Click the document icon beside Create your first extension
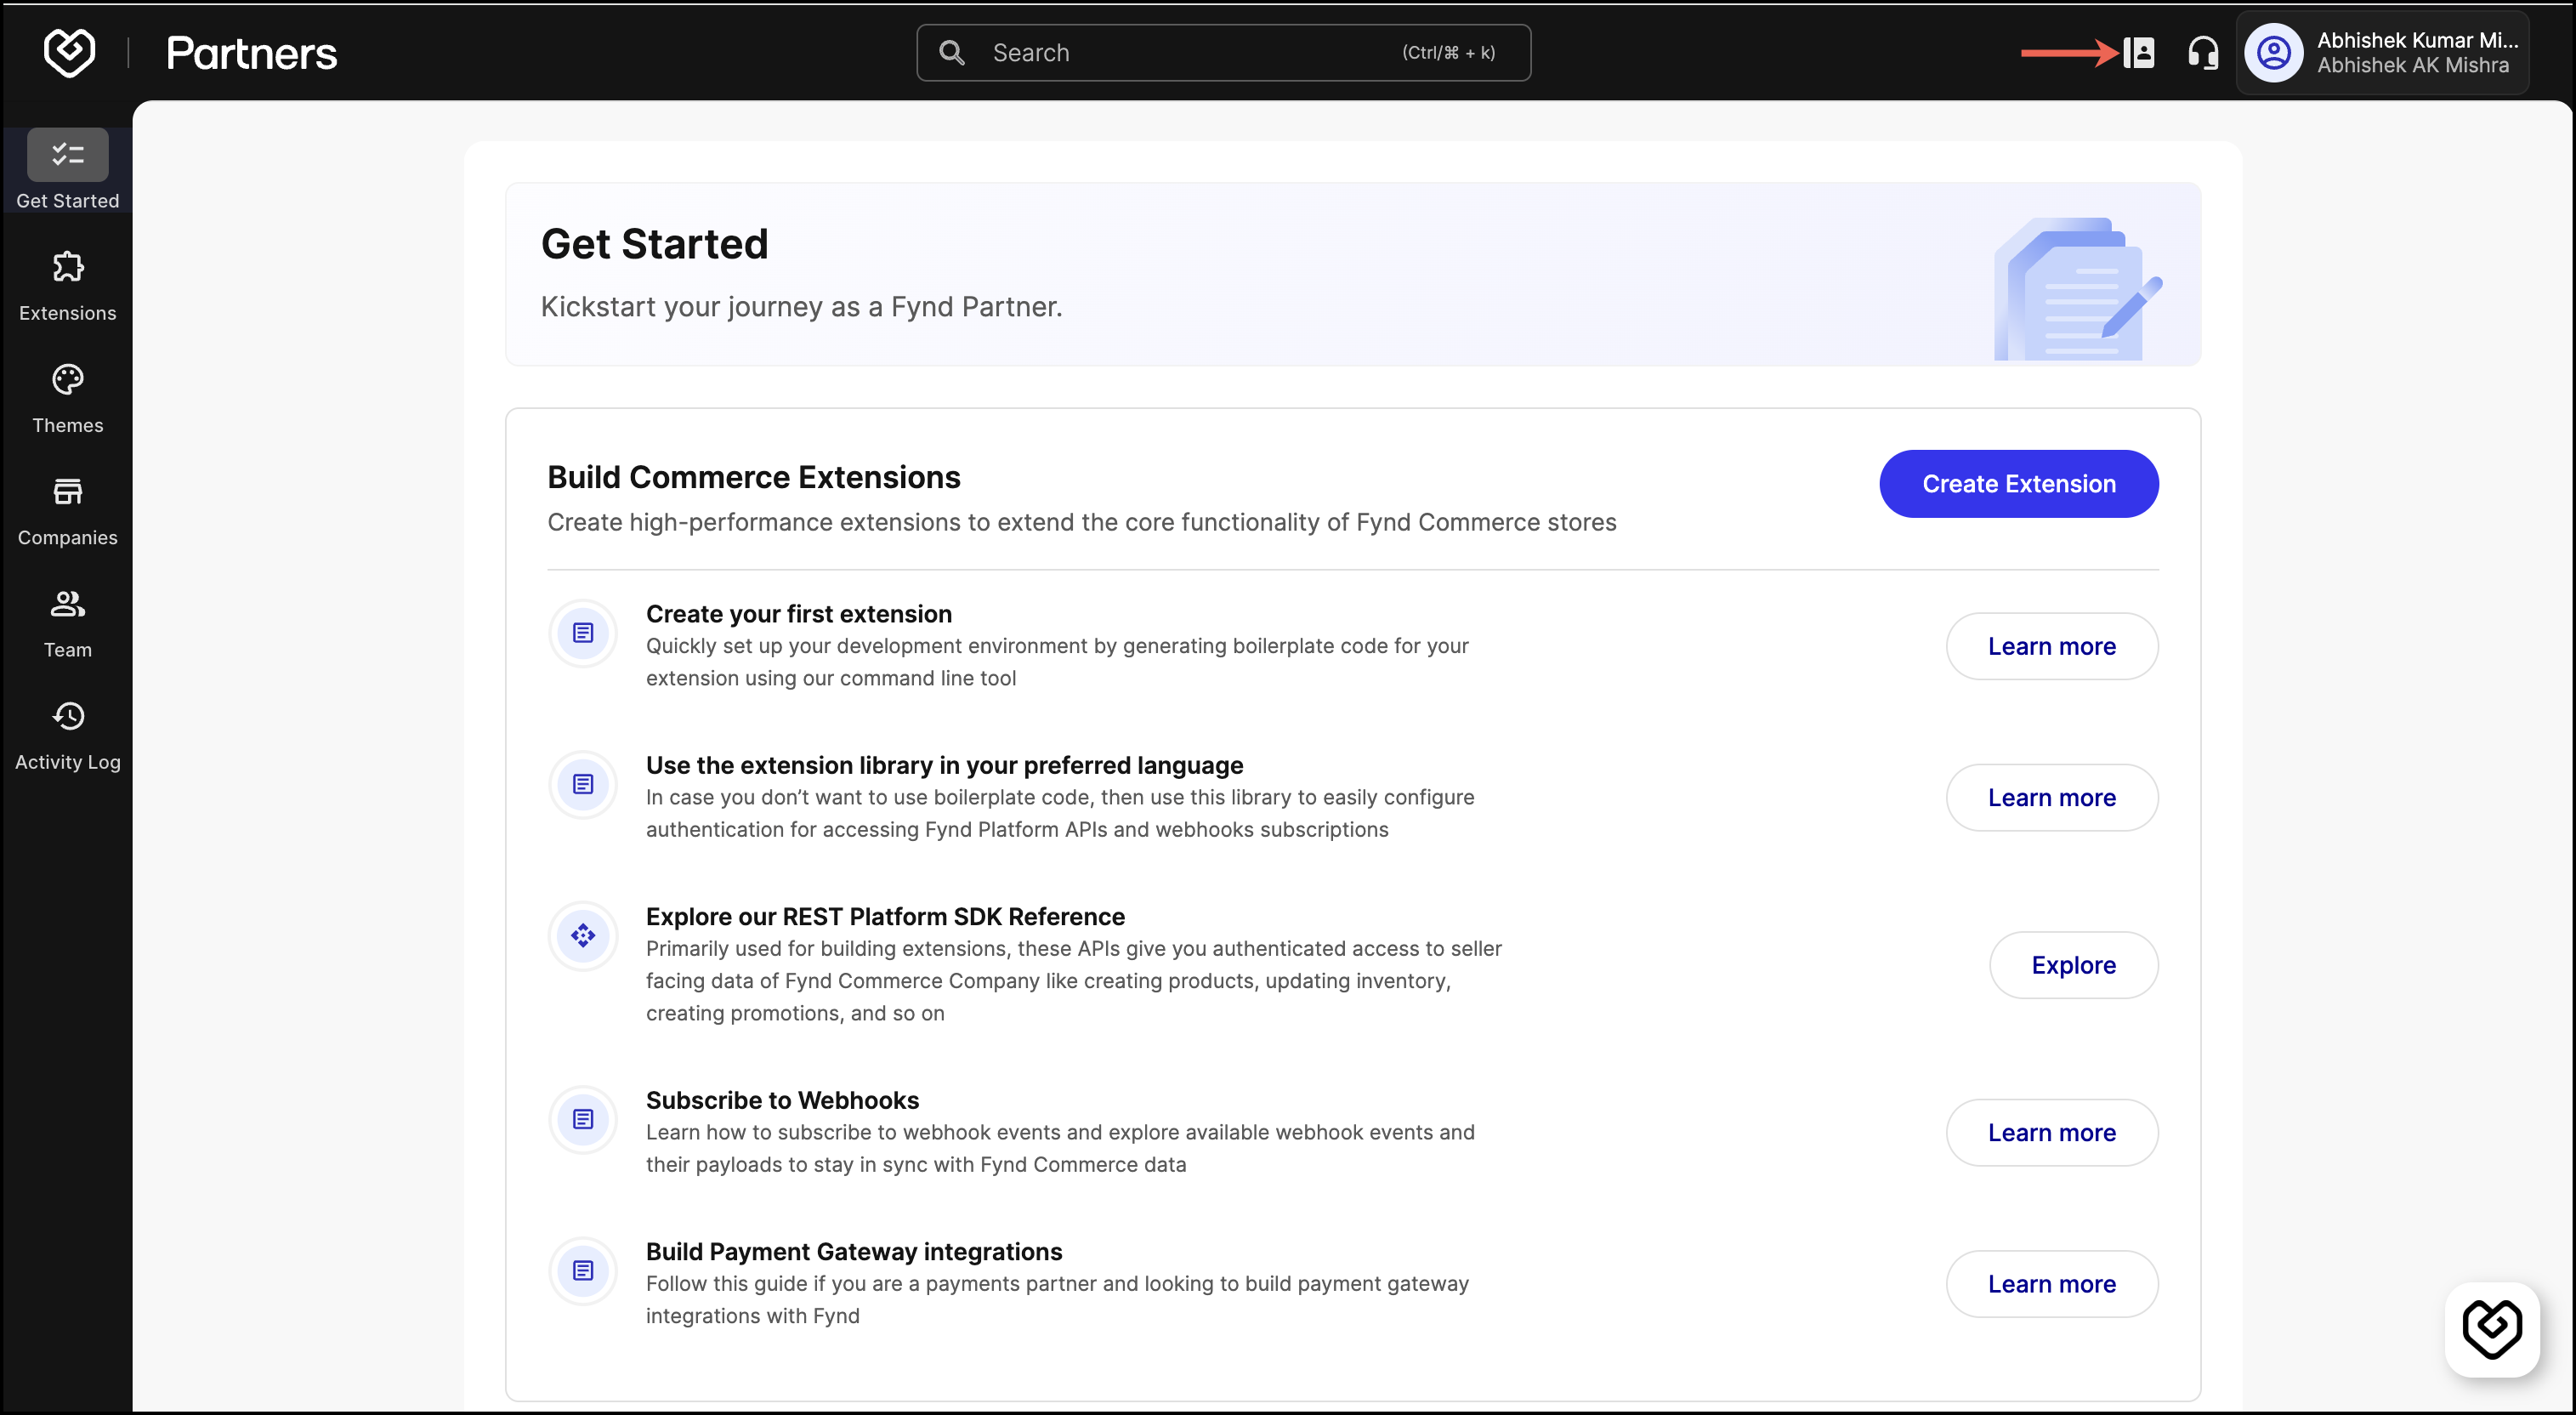The height and width of the screenshot is (1415, 2576). [583, 633]
